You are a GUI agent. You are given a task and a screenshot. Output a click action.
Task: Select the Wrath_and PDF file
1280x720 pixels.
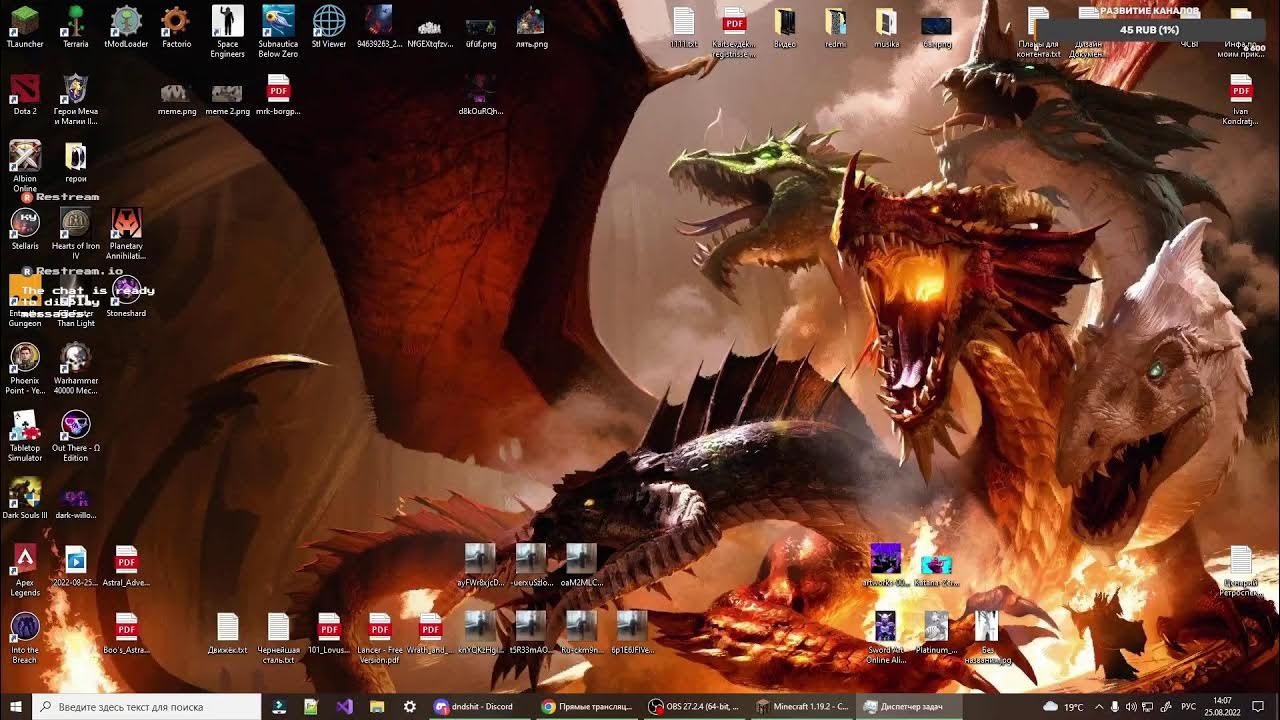[x=431, y=632]
